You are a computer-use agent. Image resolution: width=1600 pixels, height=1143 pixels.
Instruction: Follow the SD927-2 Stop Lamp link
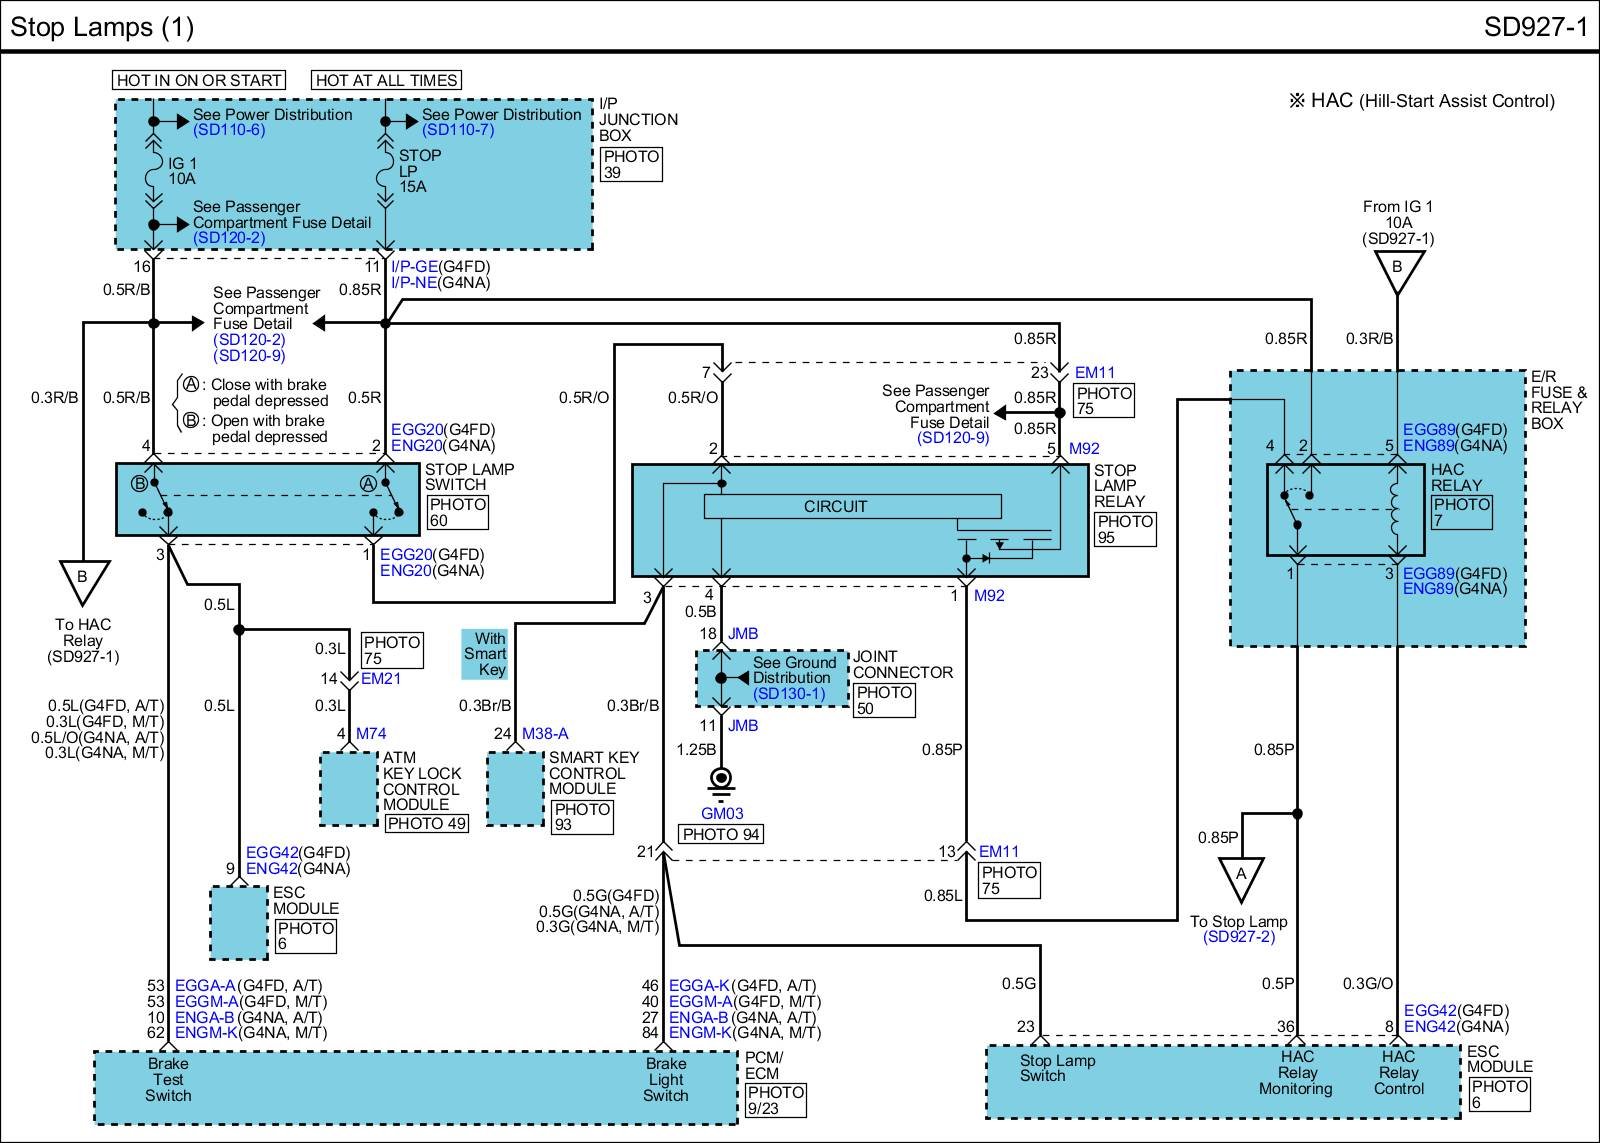pos(1239,937)
